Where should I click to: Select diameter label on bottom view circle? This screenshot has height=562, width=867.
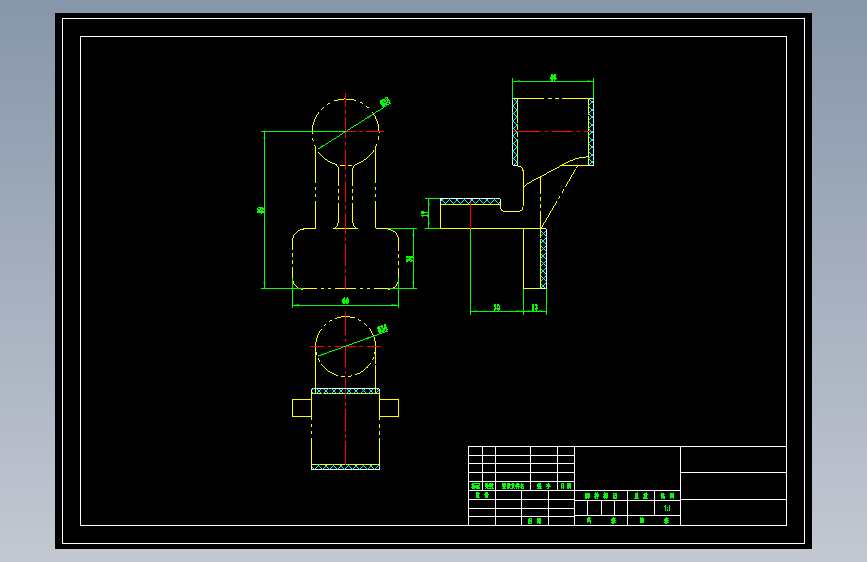point(382,329)
